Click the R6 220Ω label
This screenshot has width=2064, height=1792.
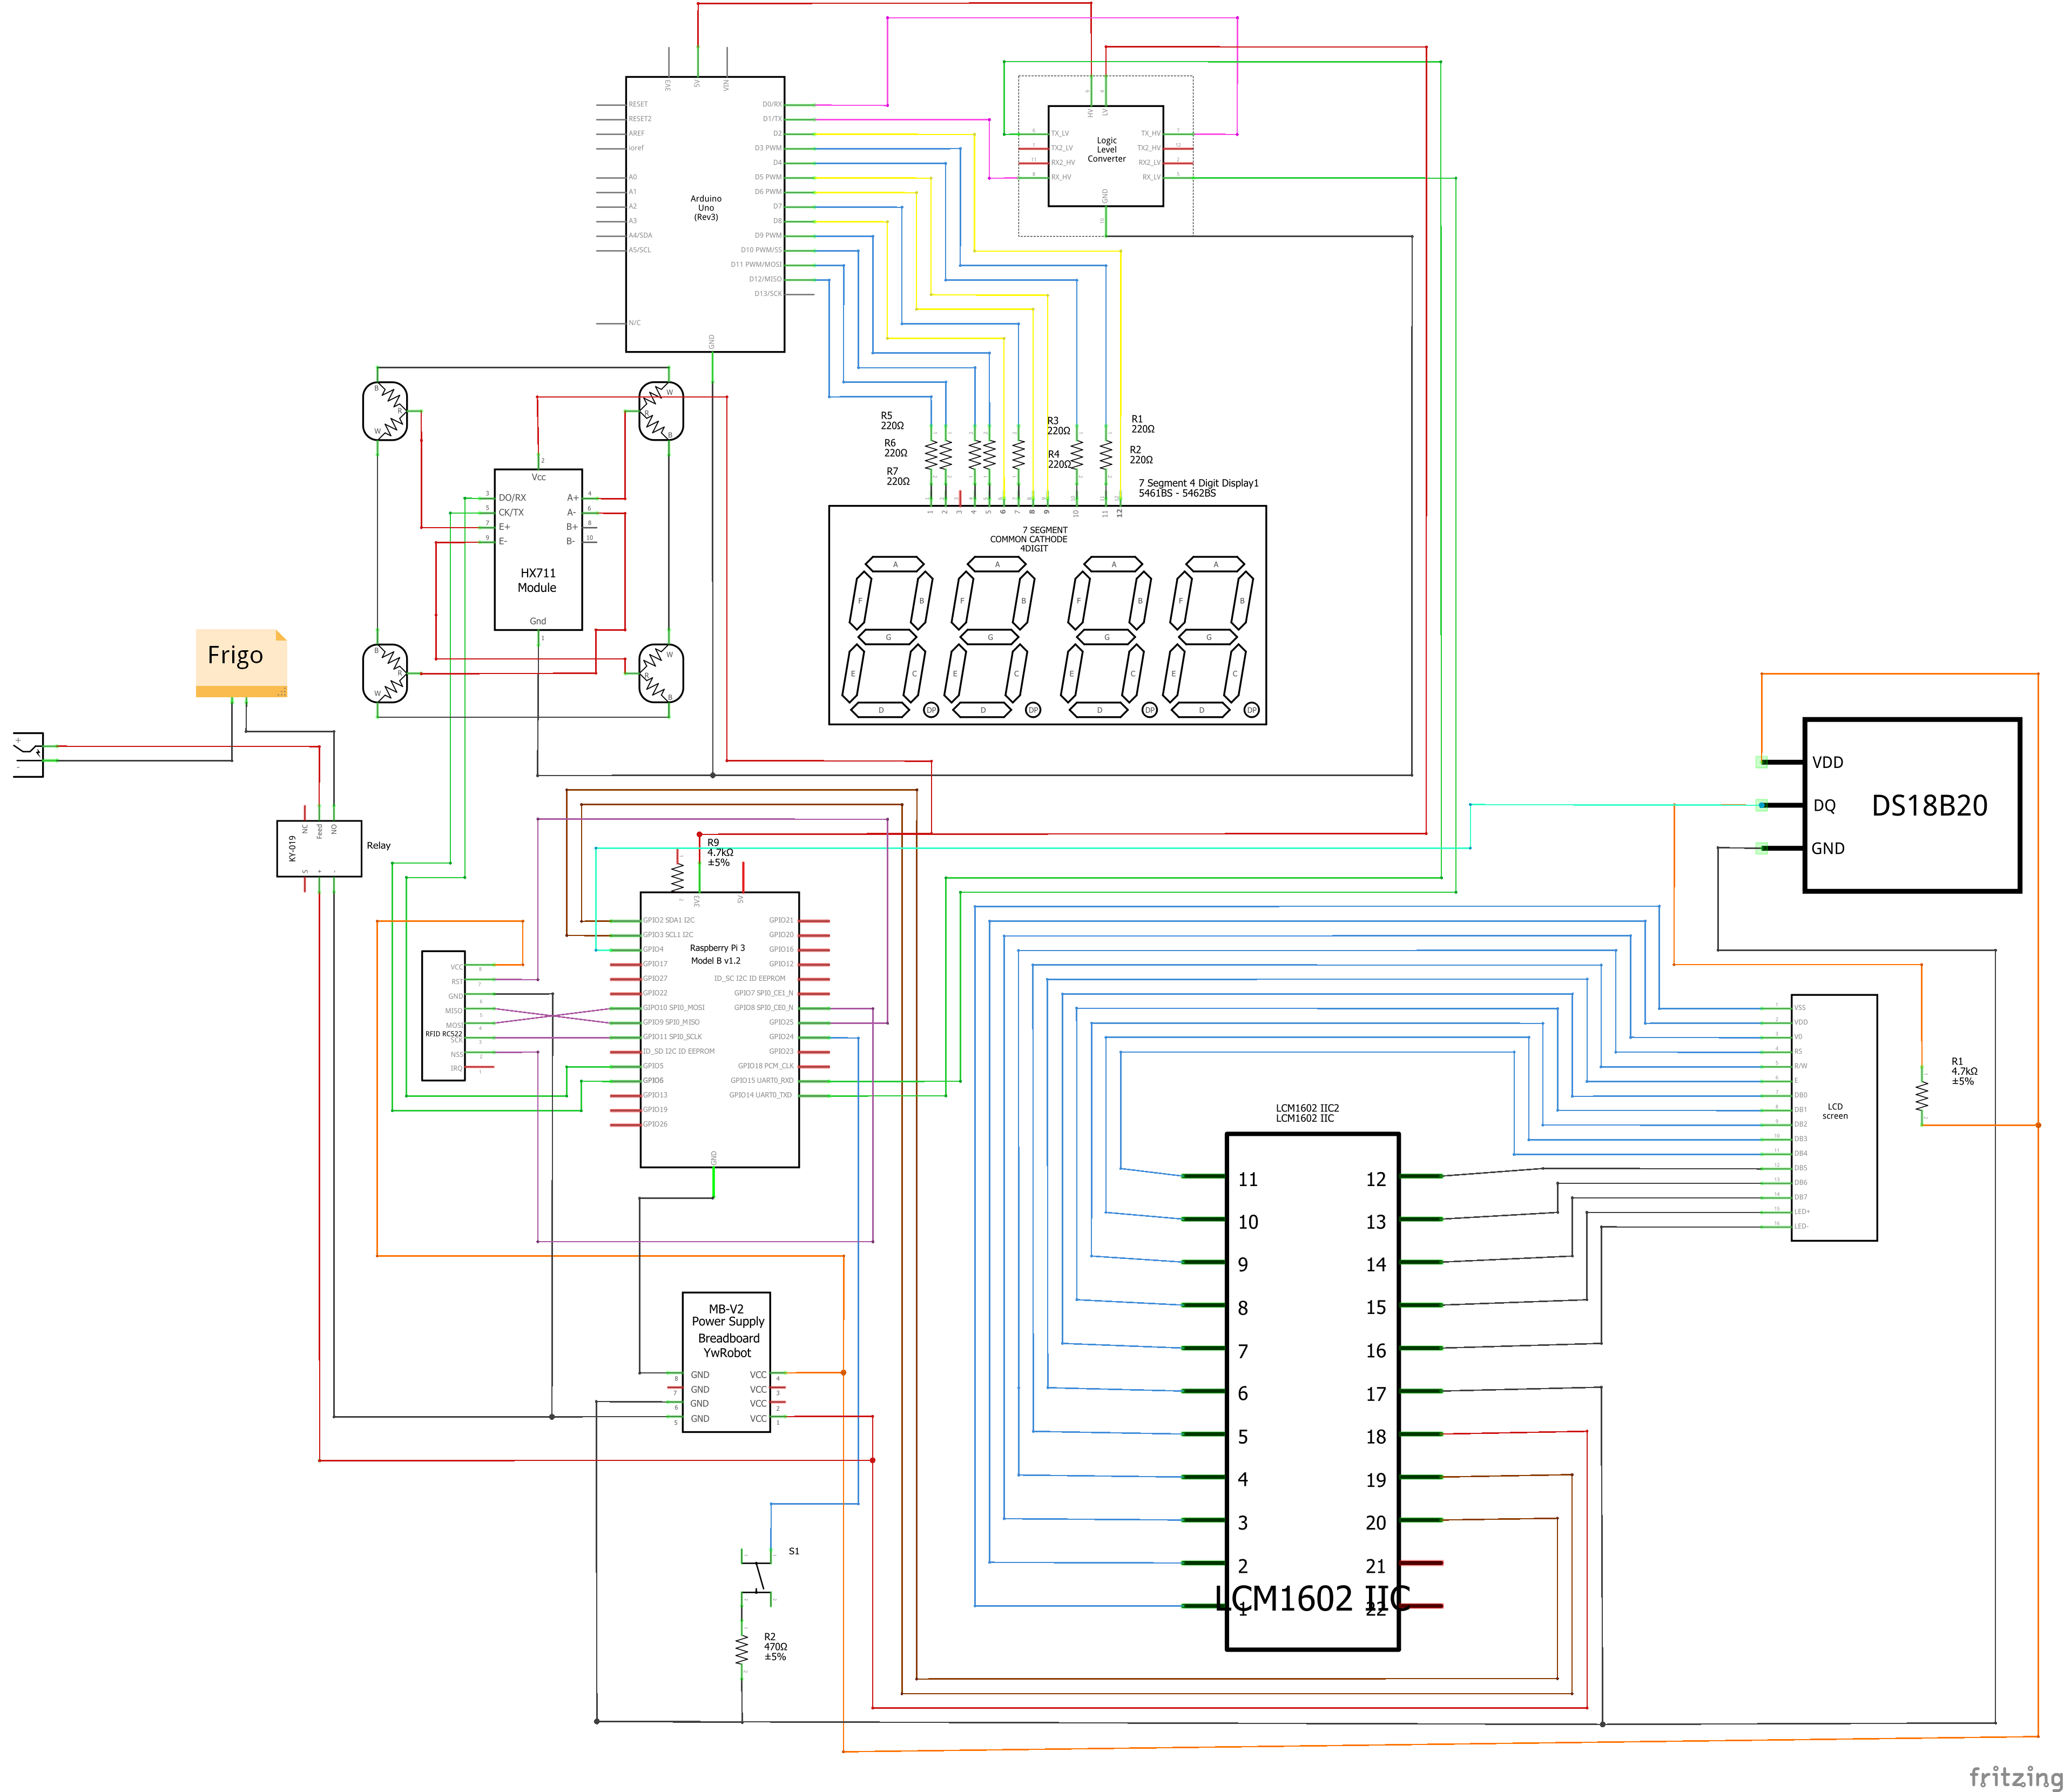895,448
